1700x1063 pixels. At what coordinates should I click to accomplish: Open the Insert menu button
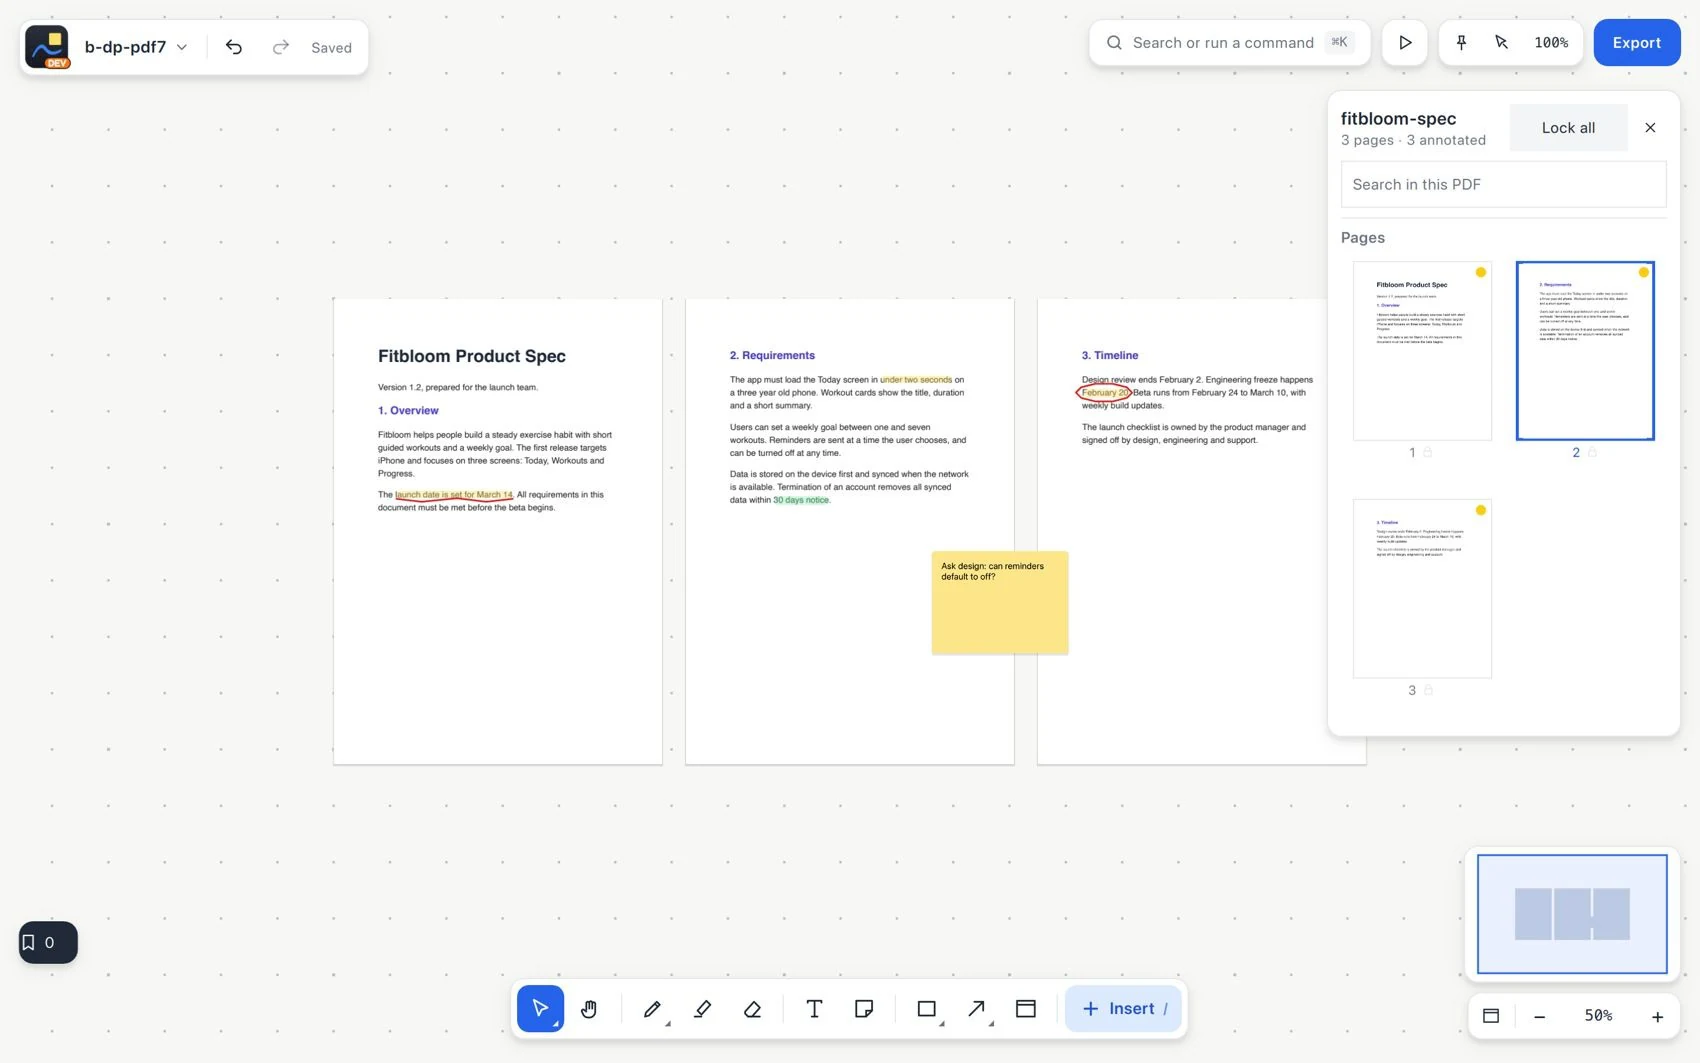click(x=1123, y=1008)
